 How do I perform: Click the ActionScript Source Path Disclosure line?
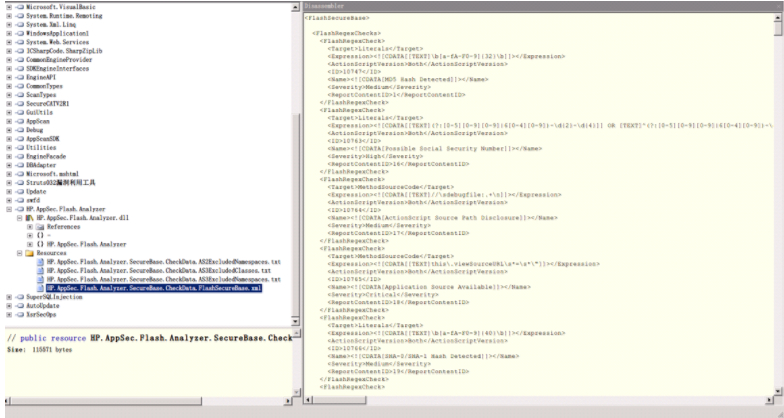(442, 218)
